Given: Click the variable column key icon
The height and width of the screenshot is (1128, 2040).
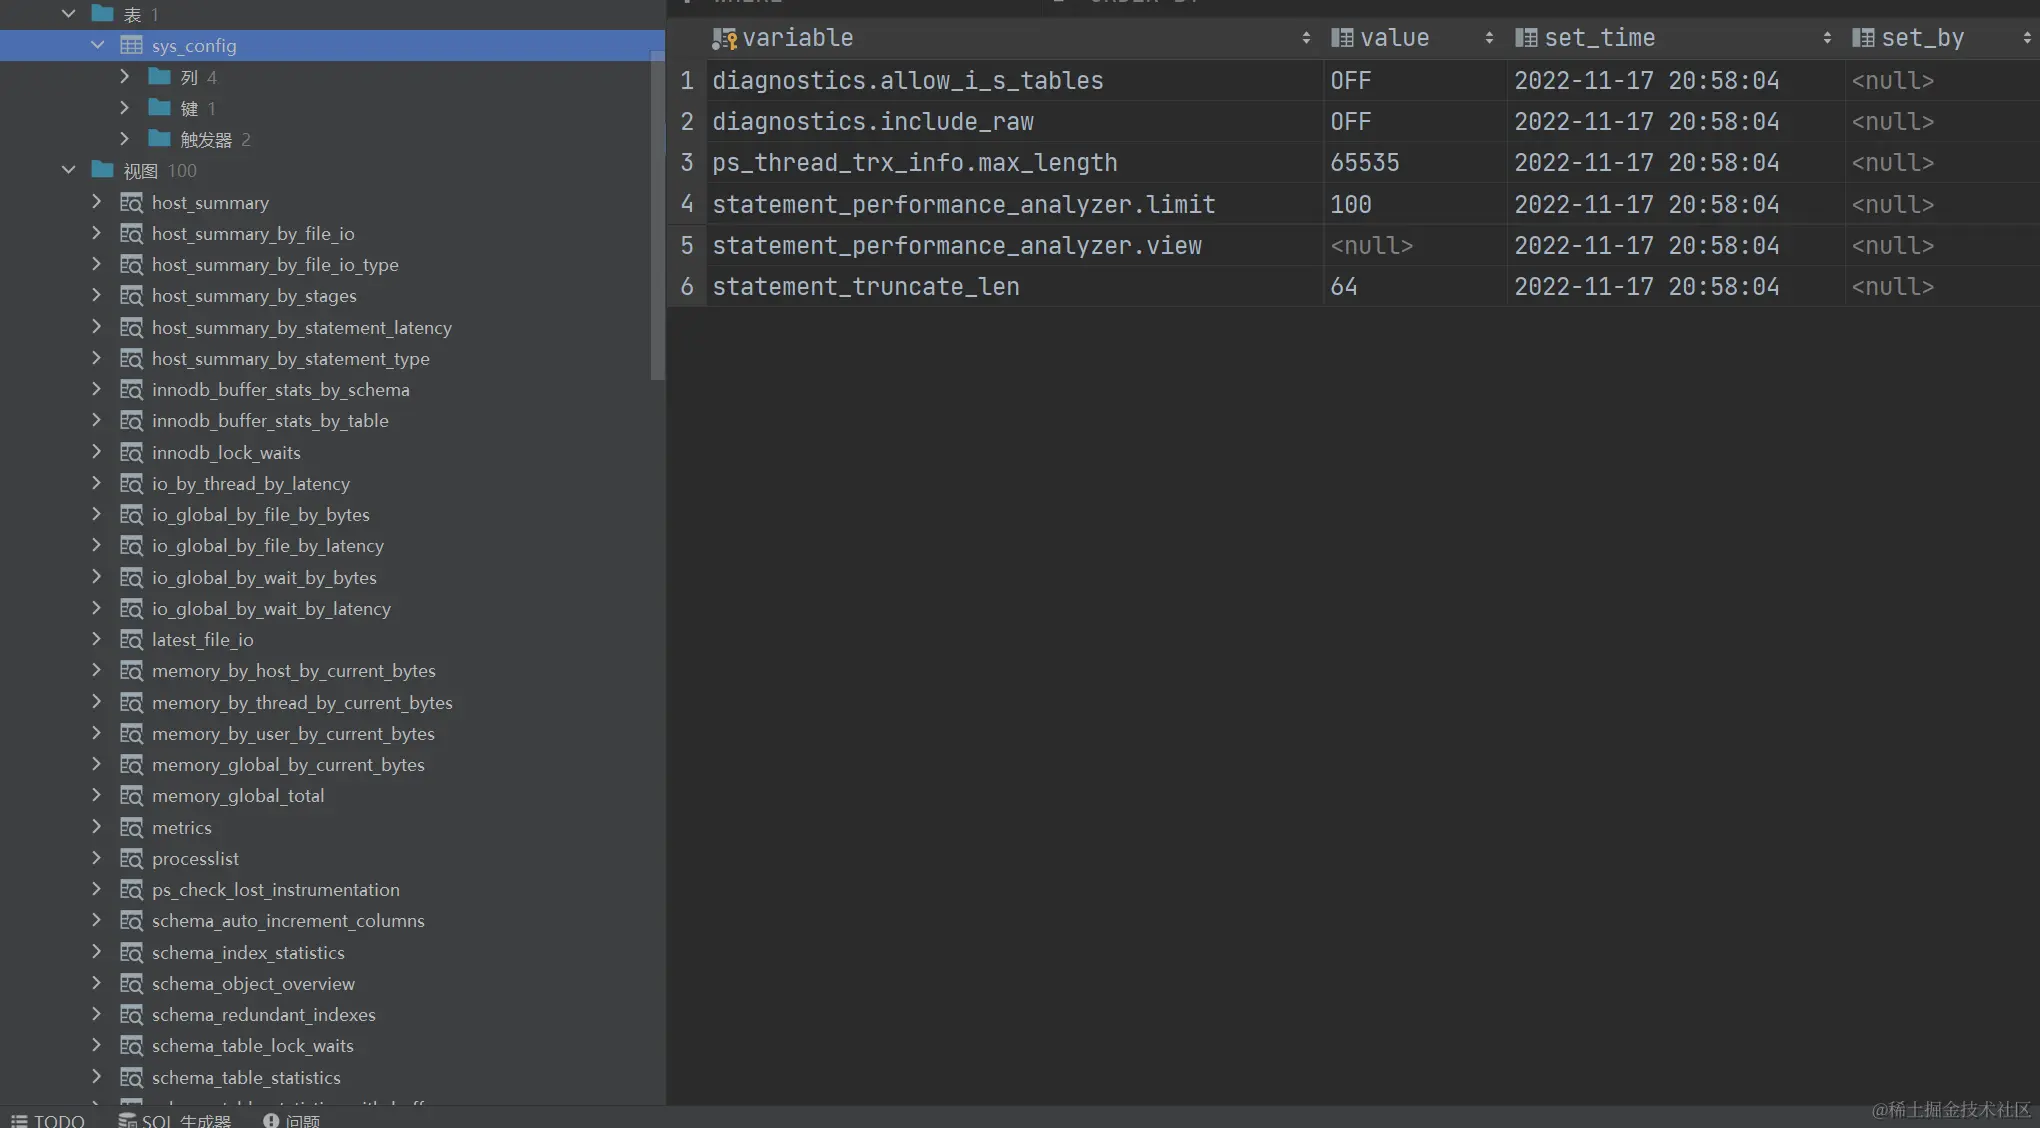Looking at the screenshot, I should [x=724, y=39].
